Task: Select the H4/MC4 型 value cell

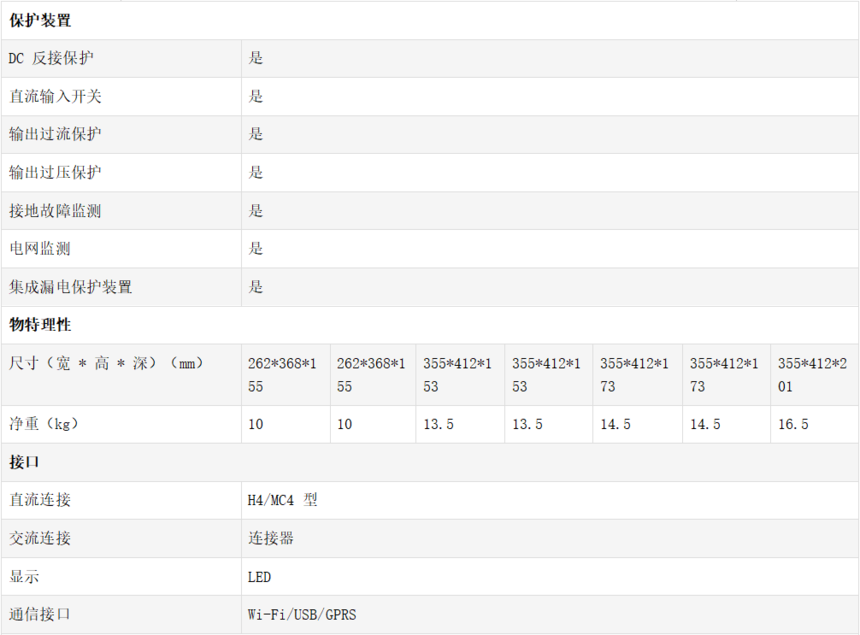Action: 282,500
